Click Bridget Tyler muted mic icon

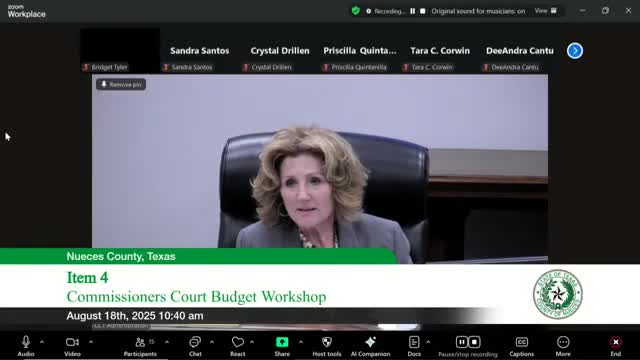[x=86, y=67]
